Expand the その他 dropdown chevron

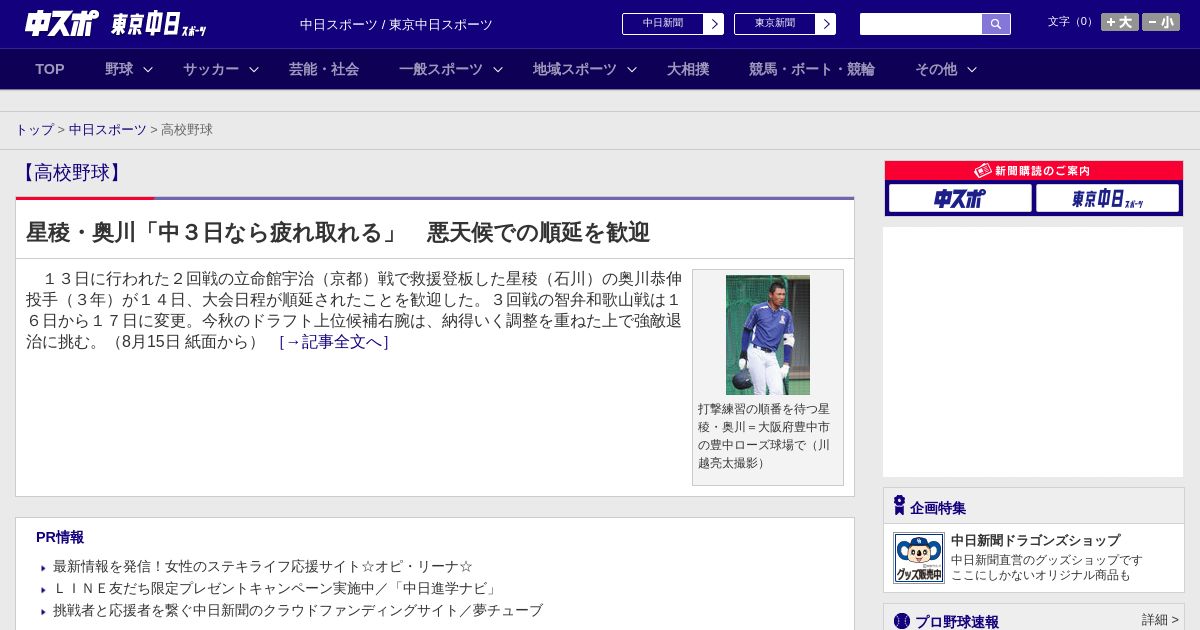pos(972,70)
